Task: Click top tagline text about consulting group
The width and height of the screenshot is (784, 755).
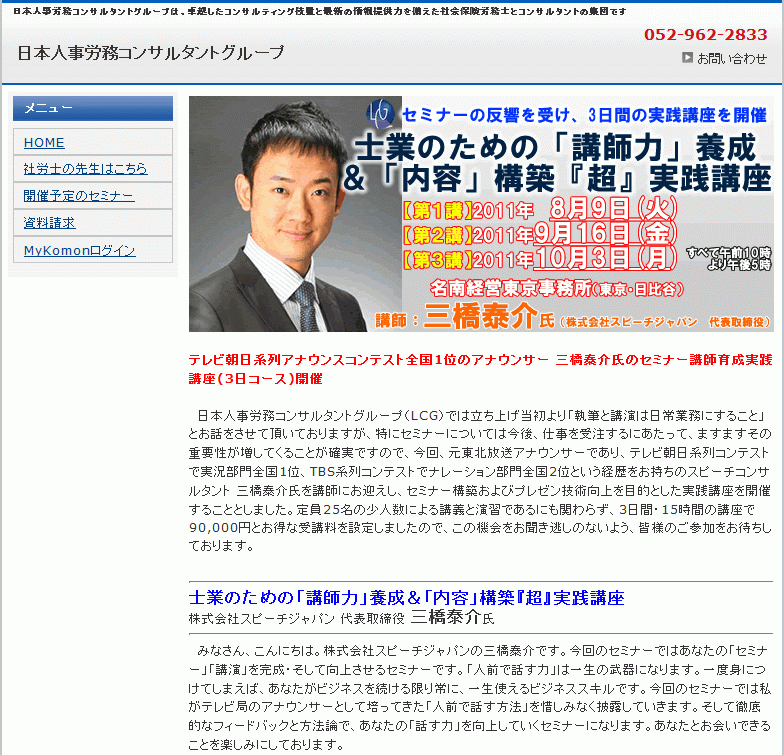Action: [x=320, y=11]
